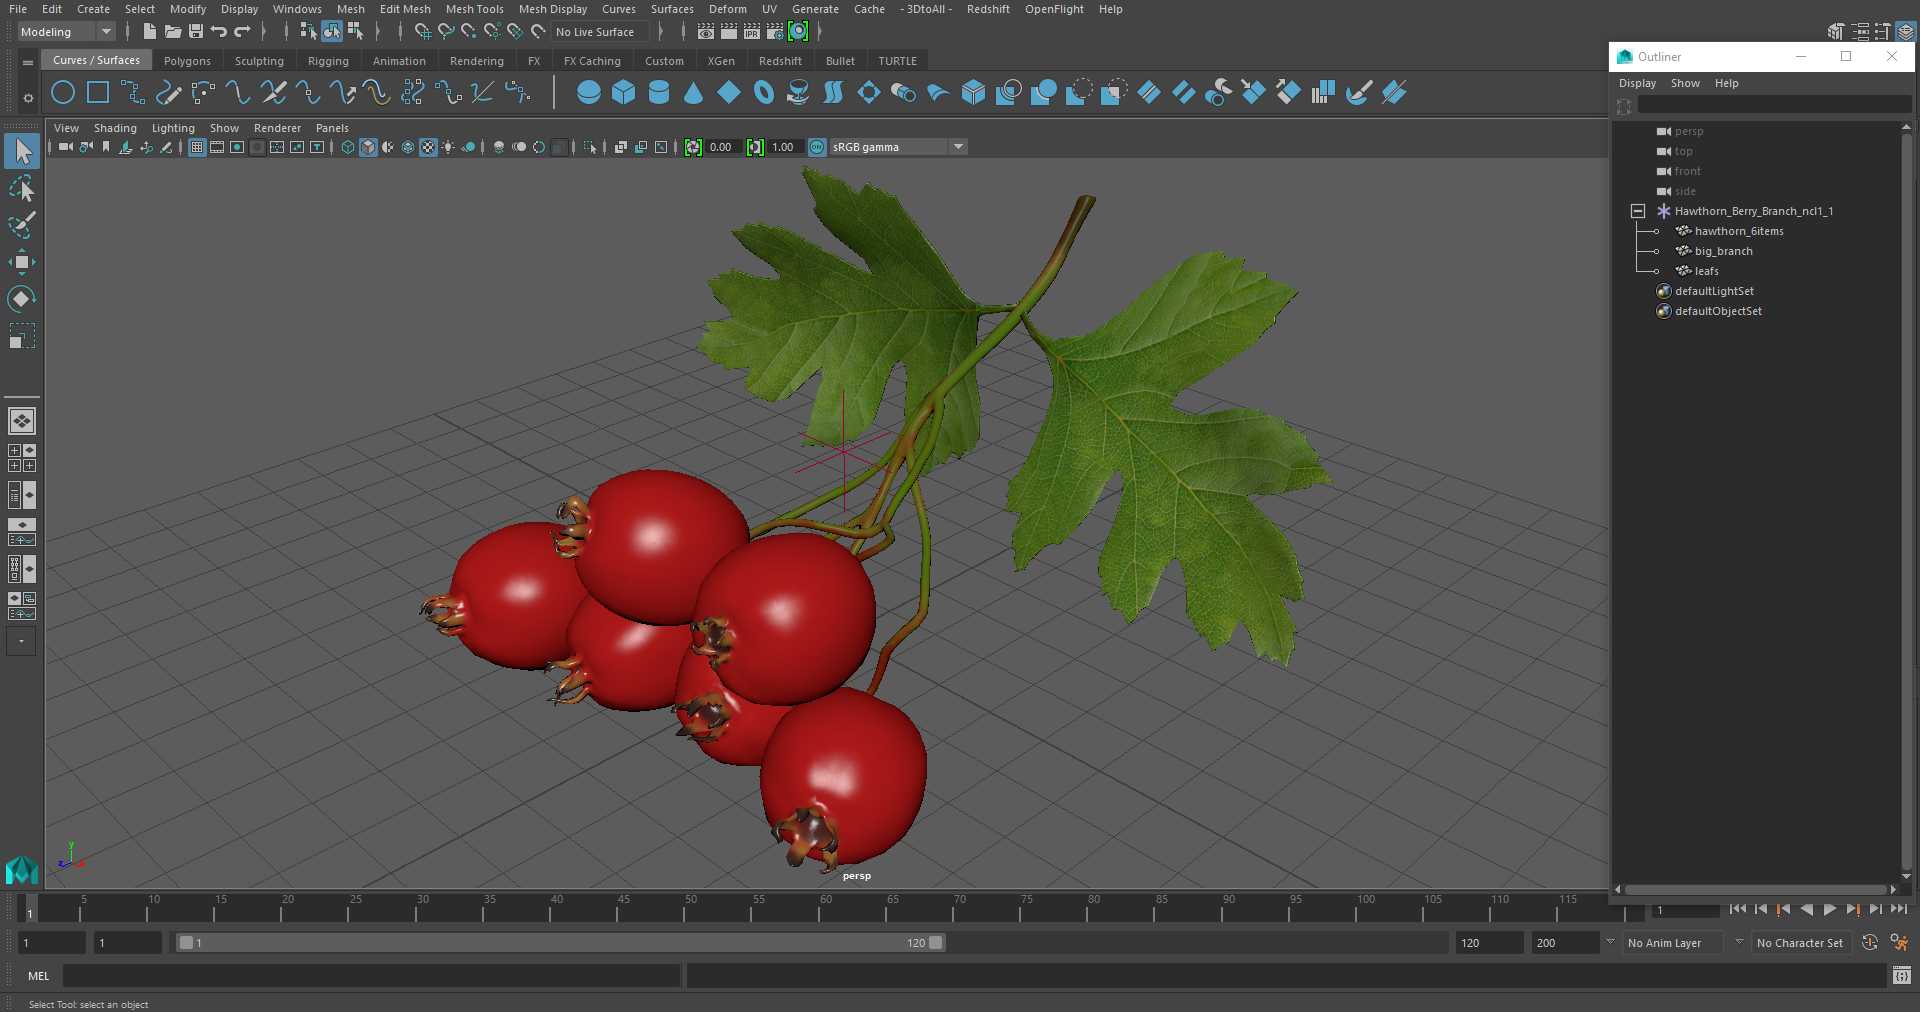Image resolution: width=1920 pixels, height=1012 pixels.
Task: Open the Outliner Display menu
Action: pos(1637,83)
